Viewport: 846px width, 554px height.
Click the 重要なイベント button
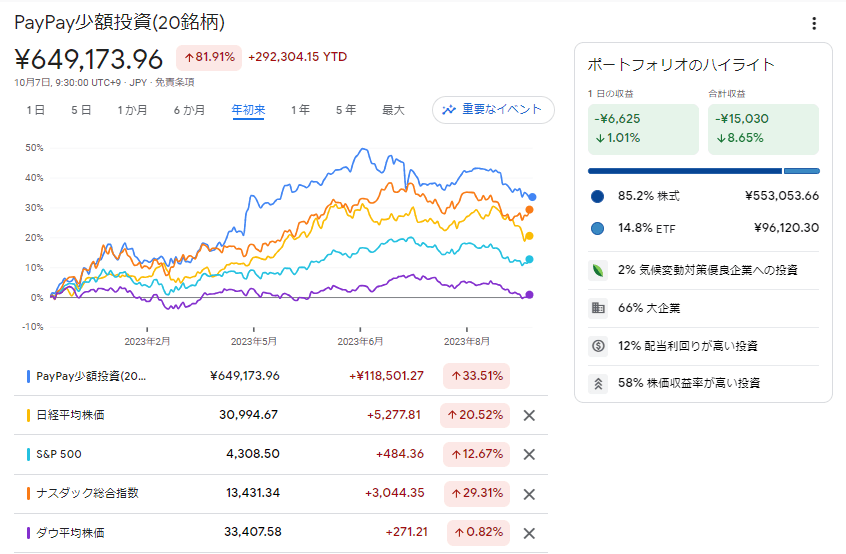(493, 110)
